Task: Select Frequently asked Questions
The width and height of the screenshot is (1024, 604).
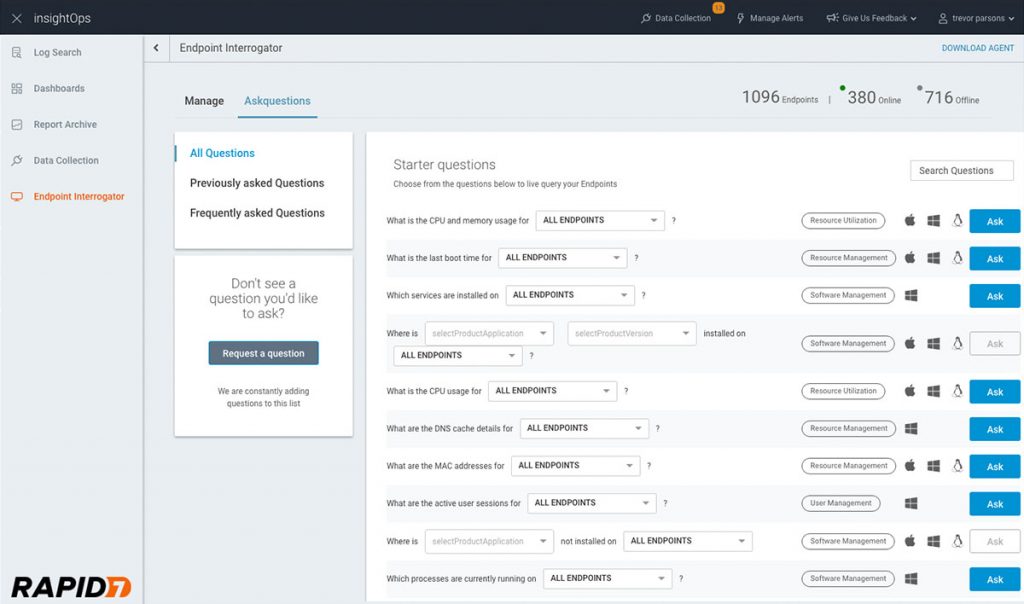Action: coord(257,213)
